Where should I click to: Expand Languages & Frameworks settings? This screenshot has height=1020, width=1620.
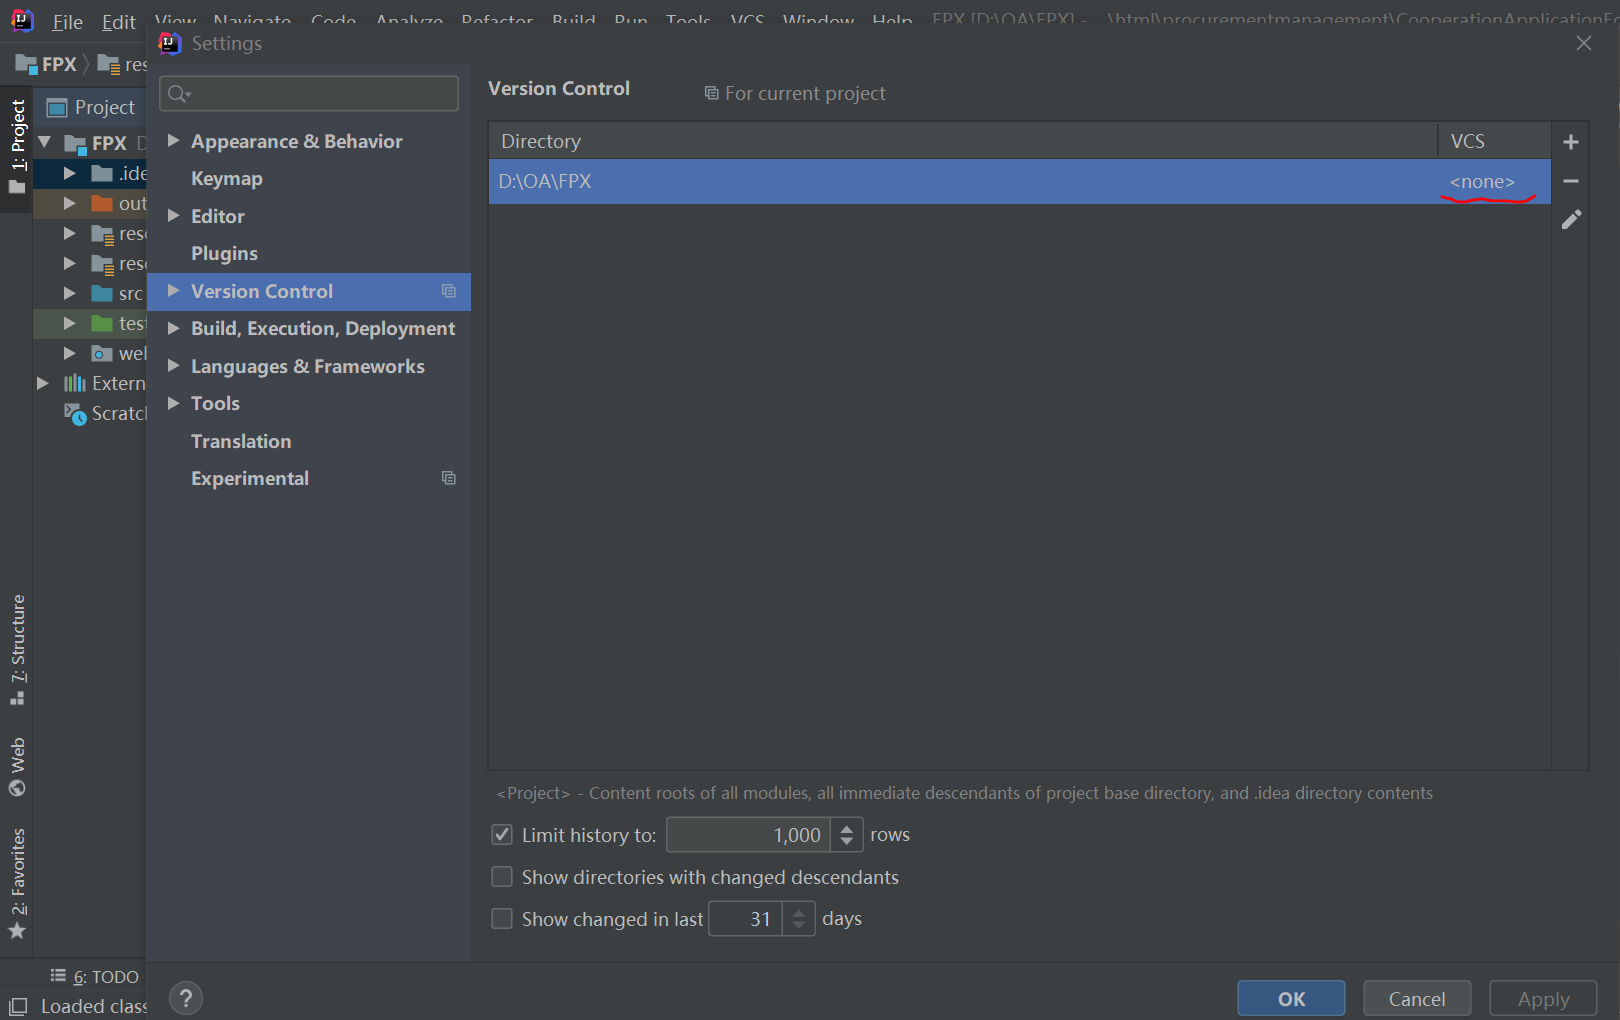click(173, 366)
